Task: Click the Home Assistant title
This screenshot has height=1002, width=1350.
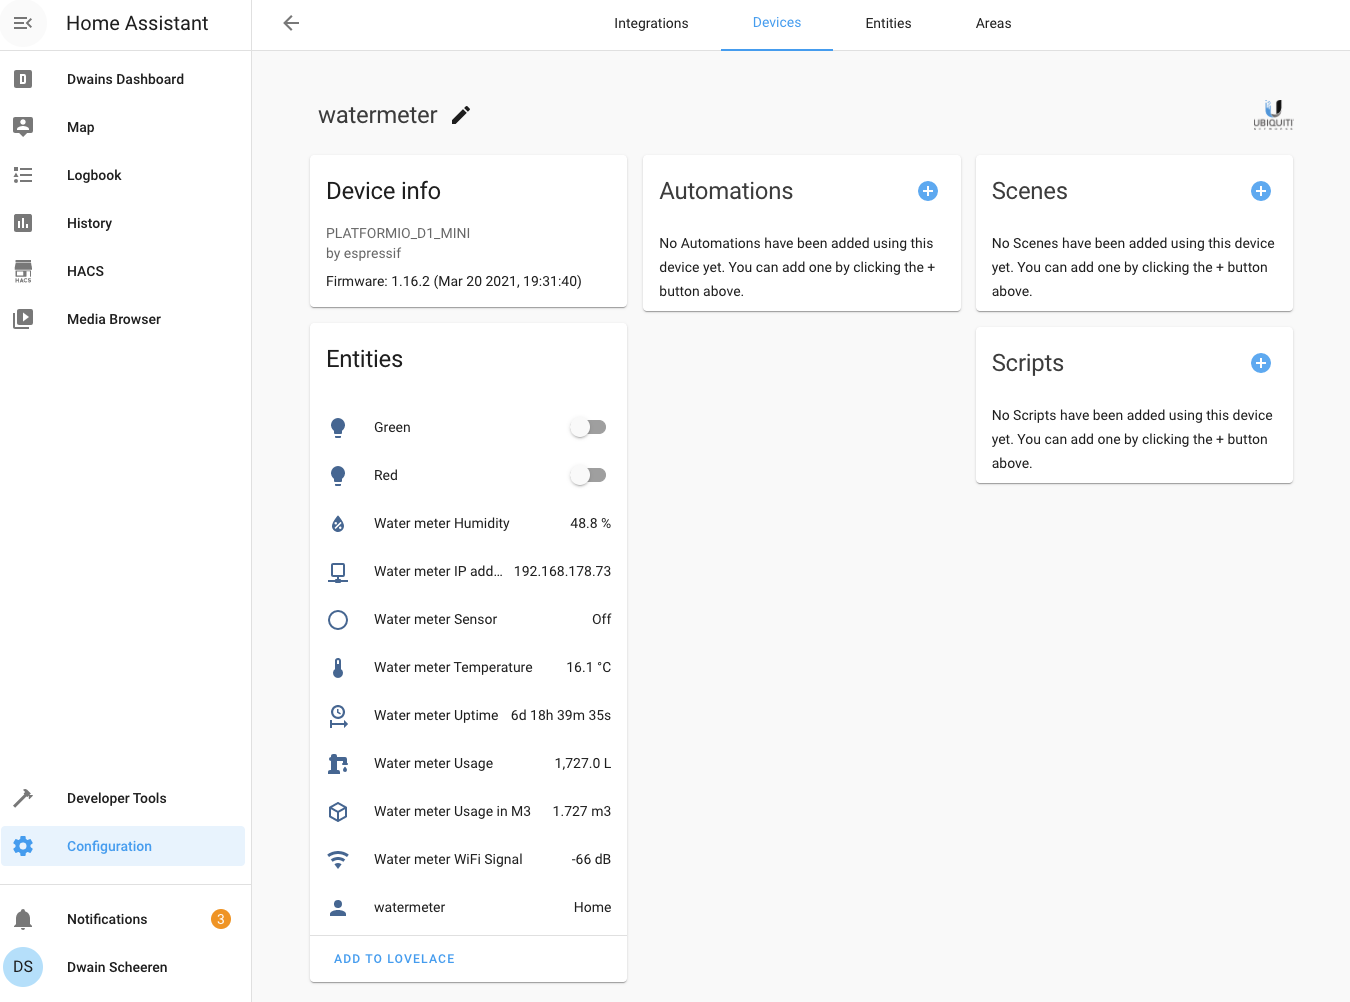Action: tap(137, 23)
